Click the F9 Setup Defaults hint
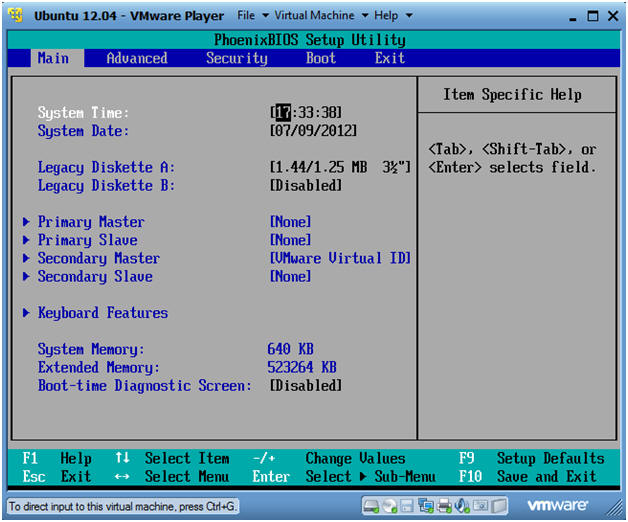628x522 pixels. pos(531,458)
